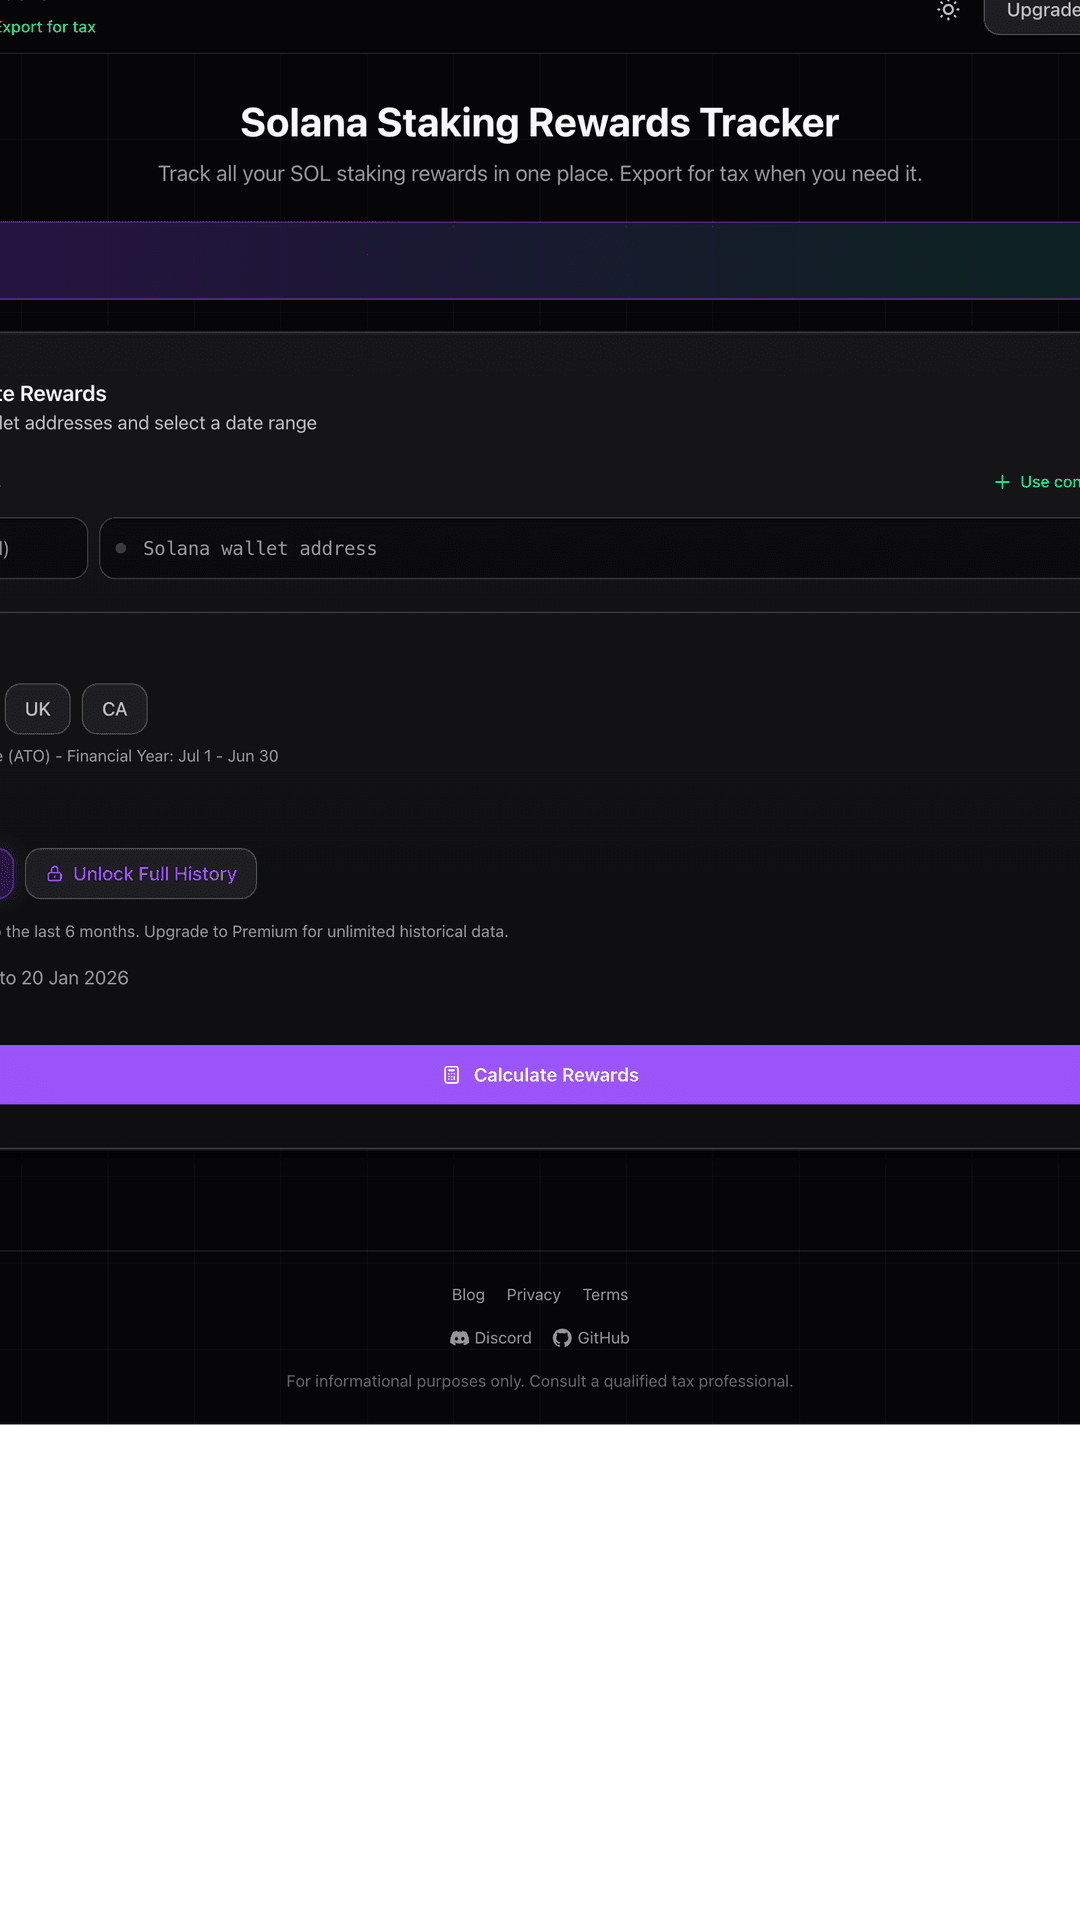Click the 'Track all your SOL staking rewards' subtitle
The width and height of the screenshot is (1080, 1920).
[540, 174]
